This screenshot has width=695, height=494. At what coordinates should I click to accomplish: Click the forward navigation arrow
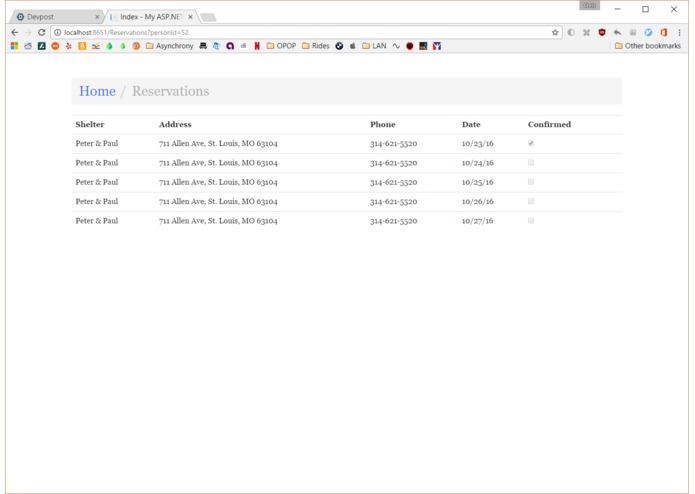pyautogui.click(x=28, y=32)
